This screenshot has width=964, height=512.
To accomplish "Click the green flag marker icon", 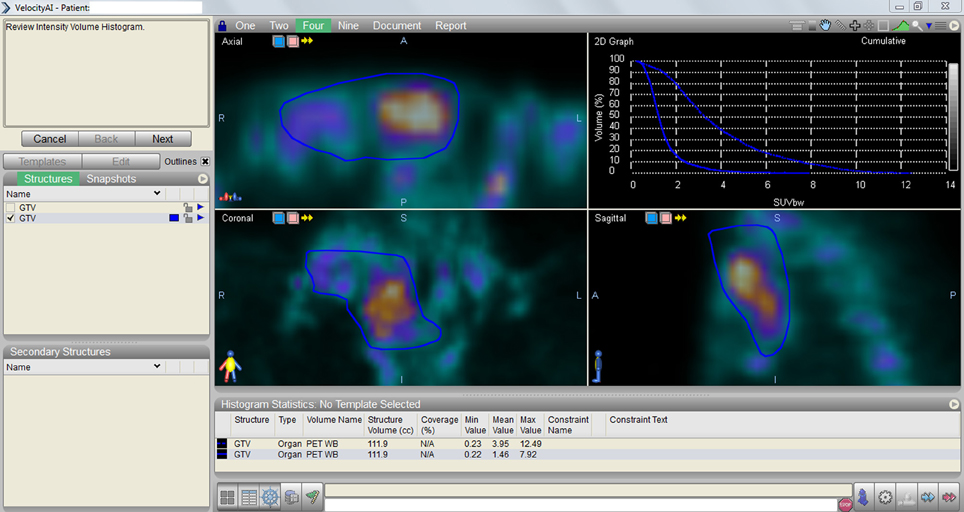I will tap(313, 497).
